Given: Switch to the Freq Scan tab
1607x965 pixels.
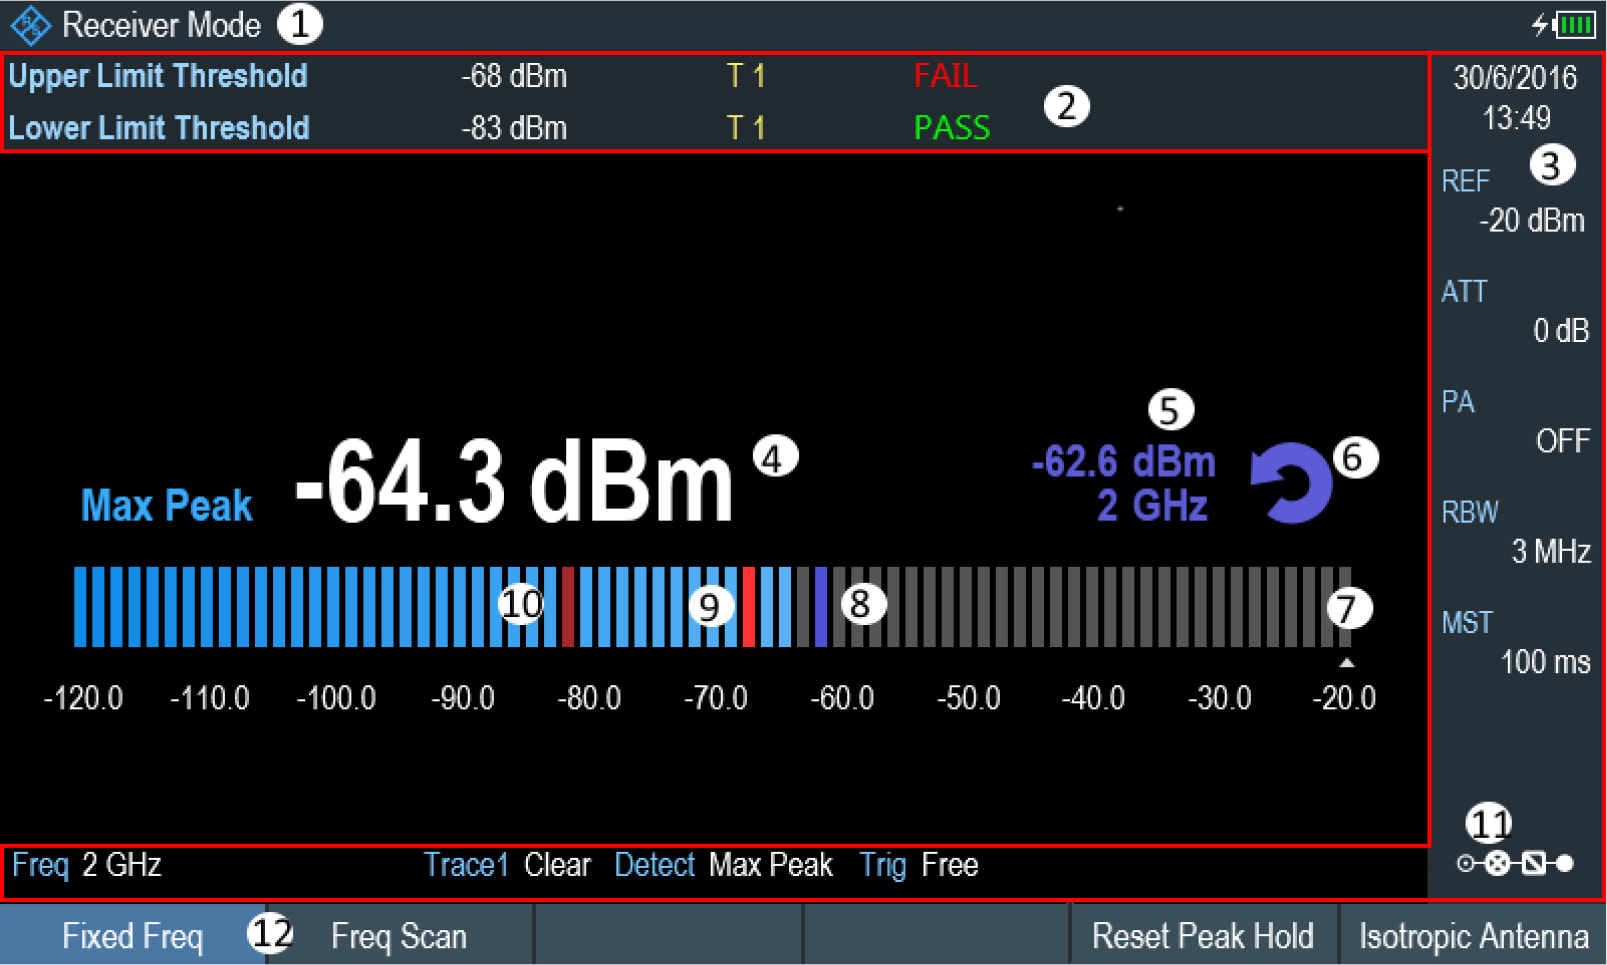Looking at the screenshot, I should (398, 935).
